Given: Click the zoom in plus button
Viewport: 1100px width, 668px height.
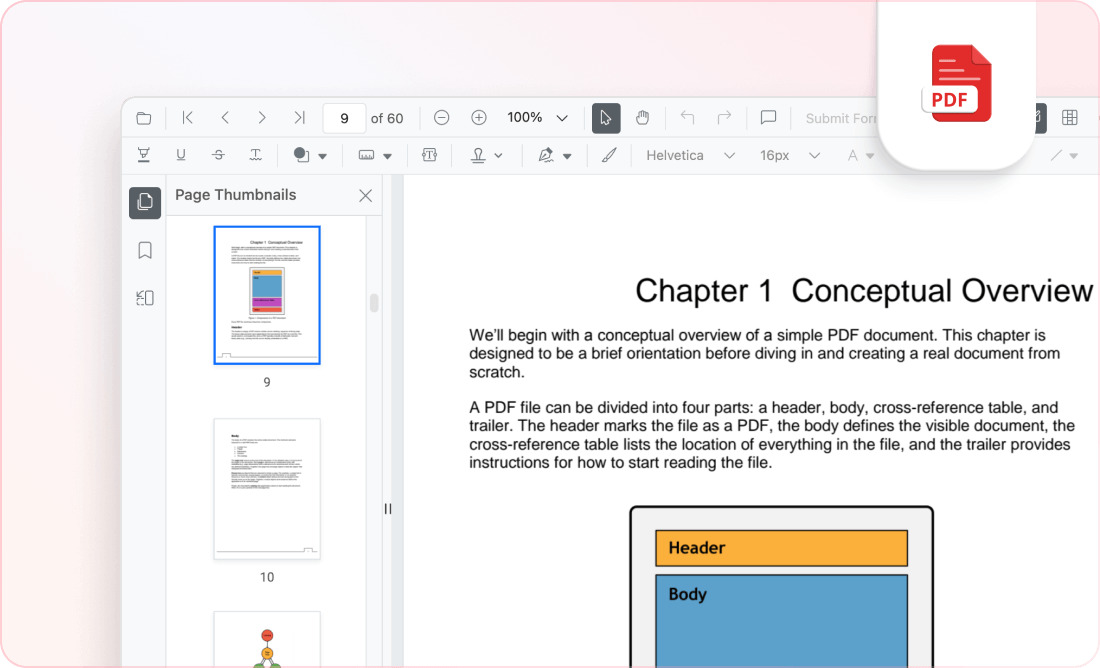Looking at the screenshot, I should (479, 118).
